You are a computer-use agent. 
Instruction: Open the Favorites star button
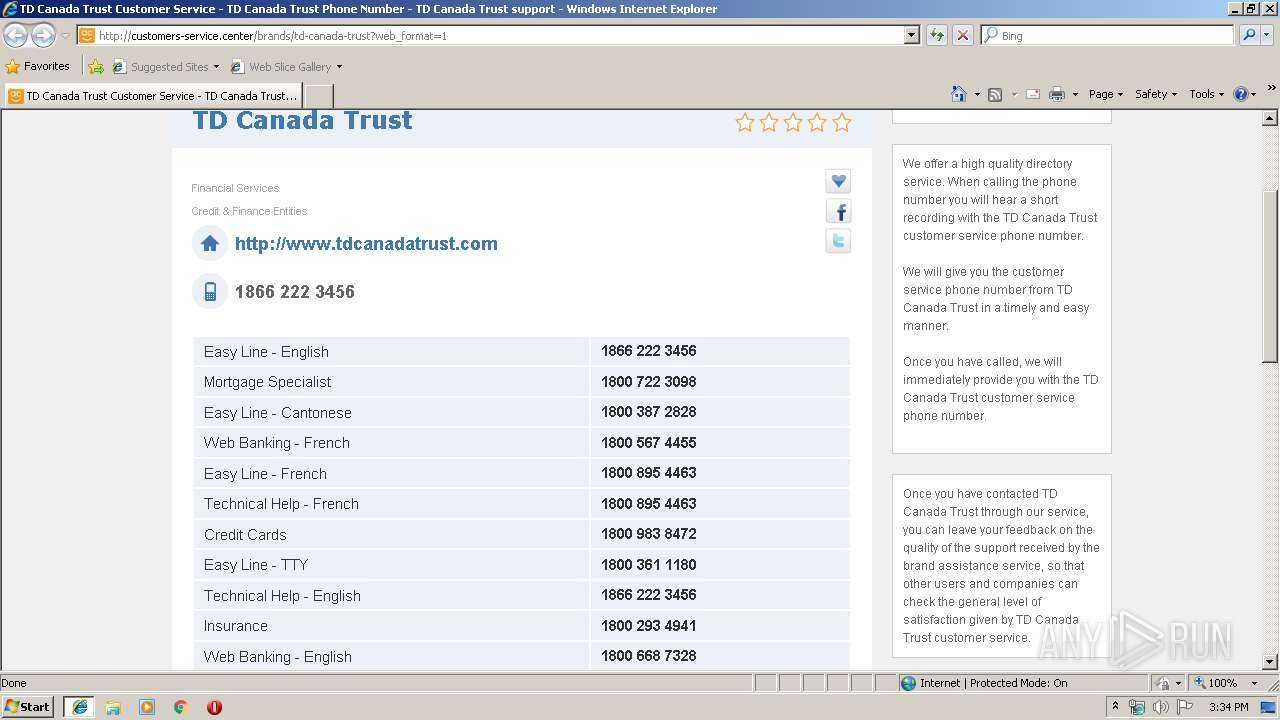[38, 67]
